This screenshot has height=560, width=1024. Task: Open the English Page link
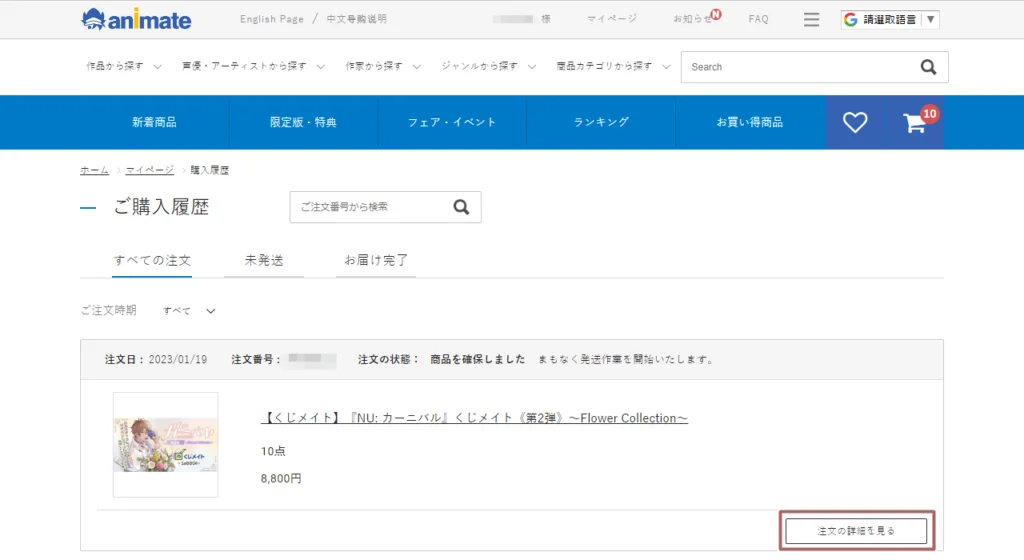click(272, 19)
